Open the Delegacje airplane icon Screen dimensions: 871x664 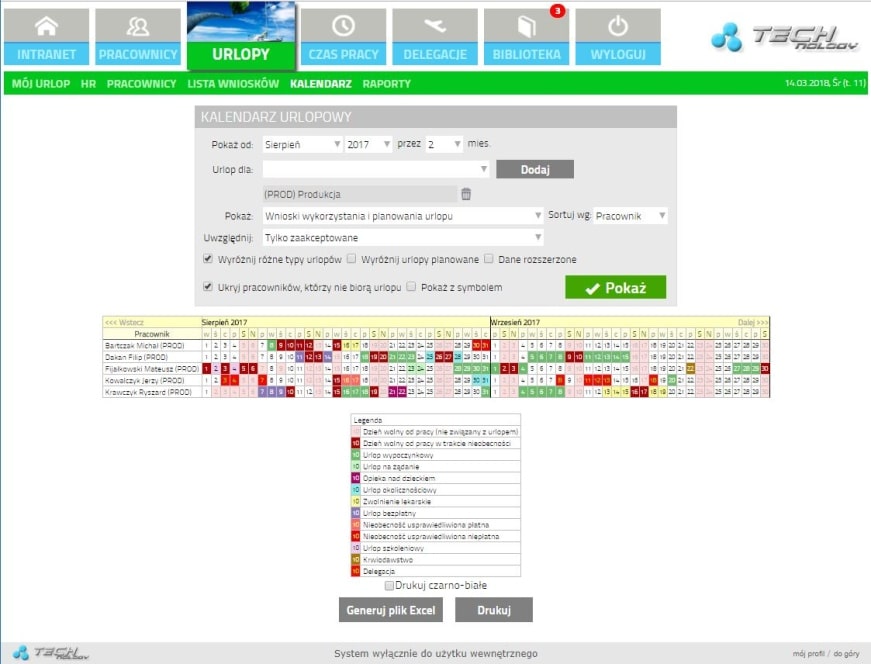click(434, 27)
